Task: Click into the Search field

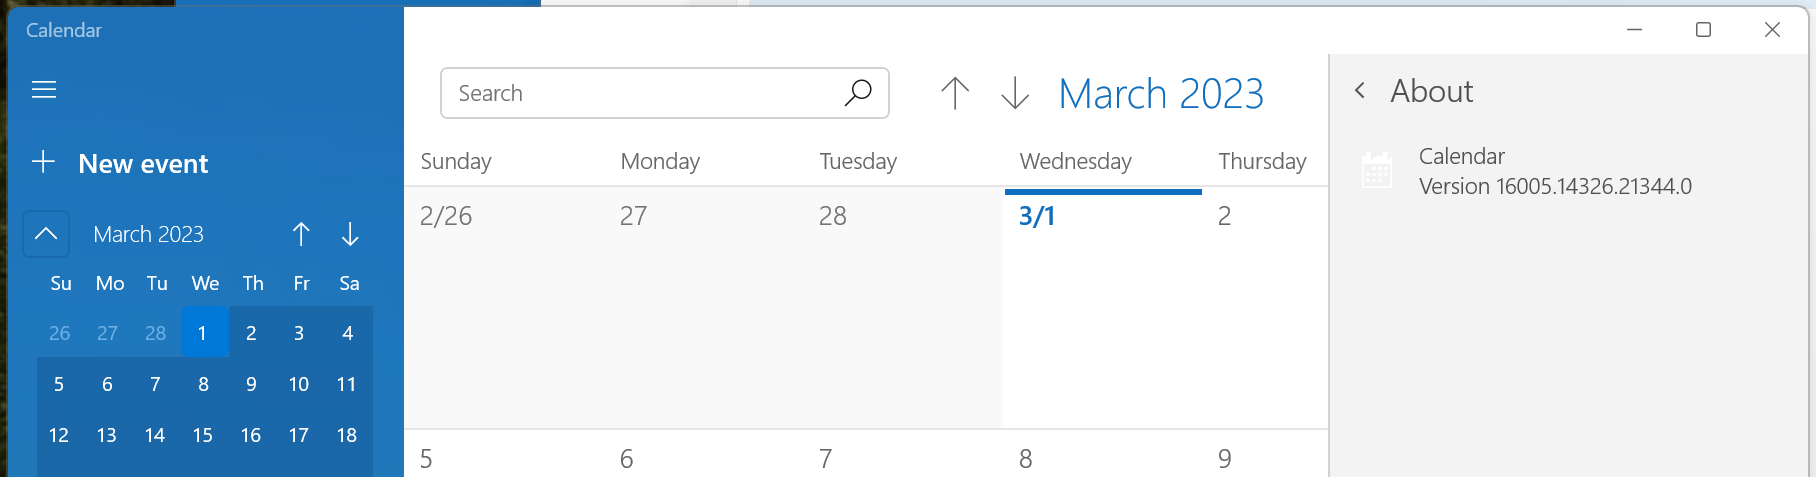Action: (x=640, y=93)
